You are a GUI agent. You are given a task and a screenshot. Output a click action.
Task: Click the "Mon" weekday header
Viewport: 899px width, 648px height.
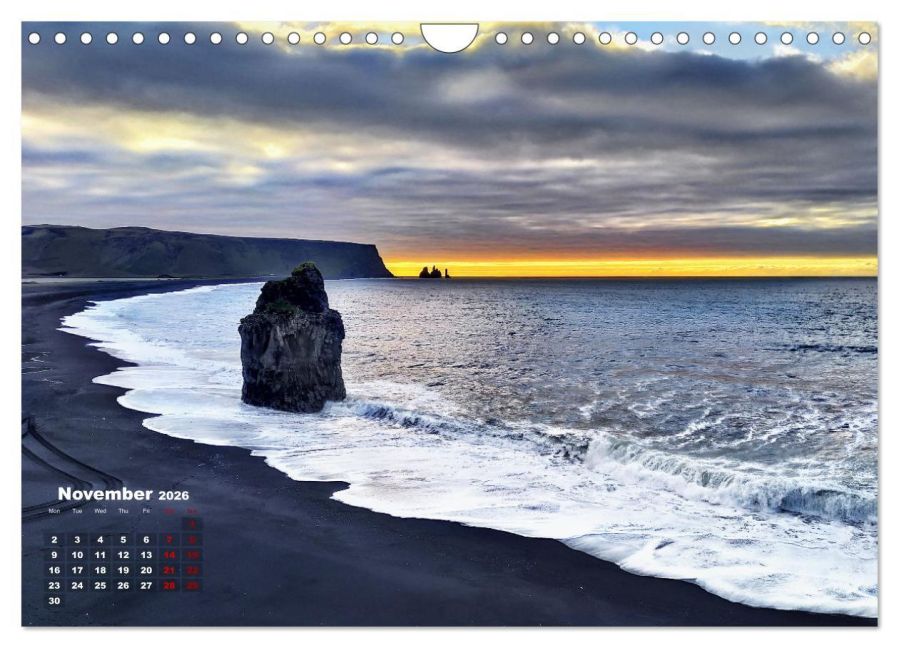pyautogui.click(x=54, y=511)
